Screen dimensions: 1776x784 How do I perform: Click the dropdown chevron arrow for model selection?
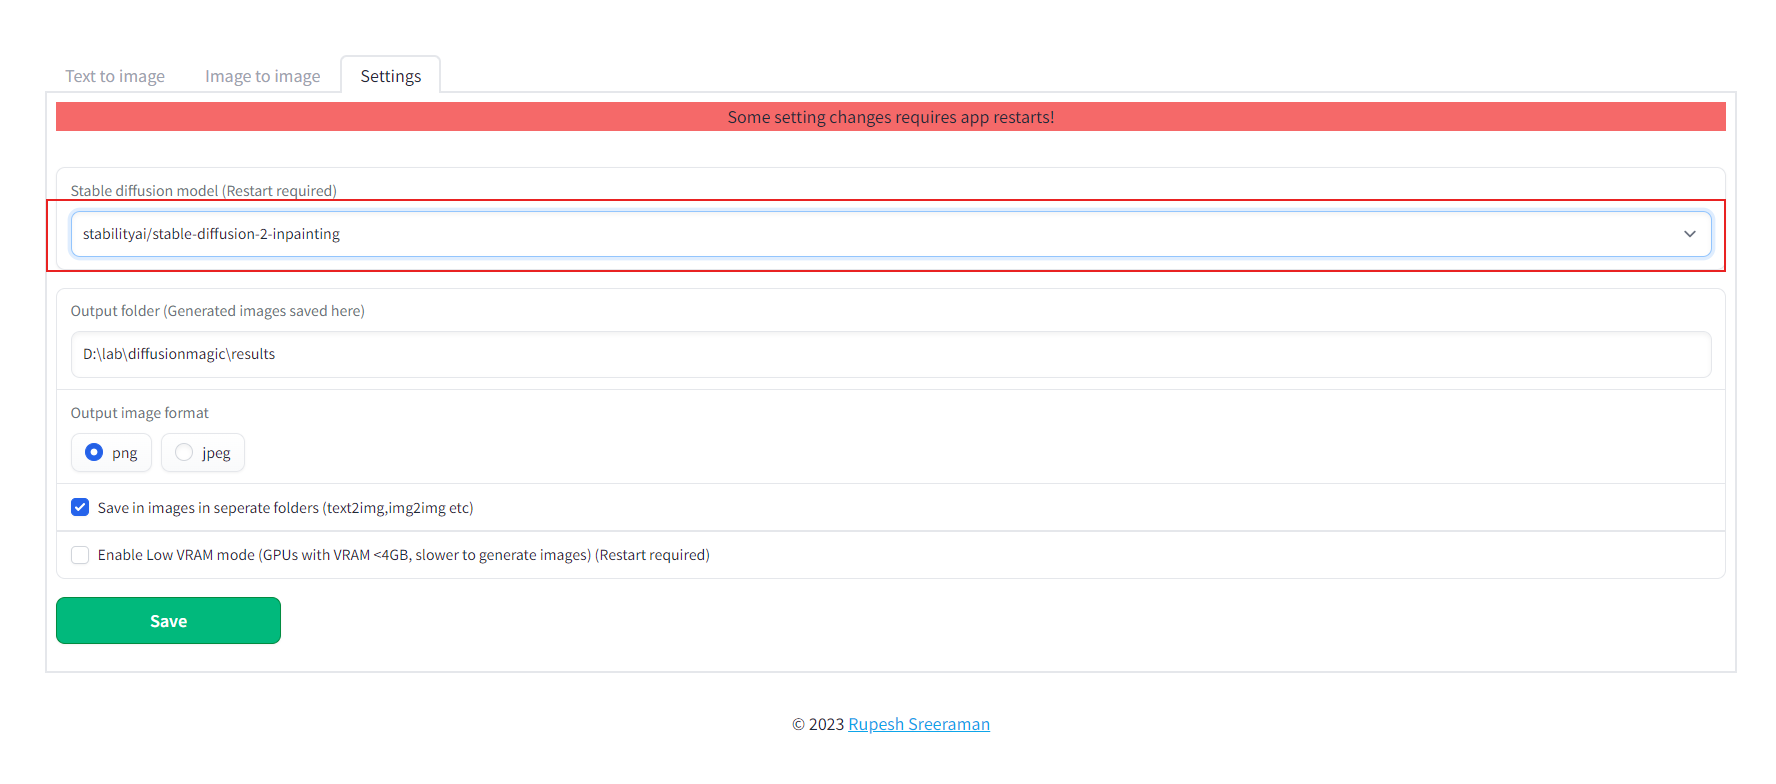1689,234
